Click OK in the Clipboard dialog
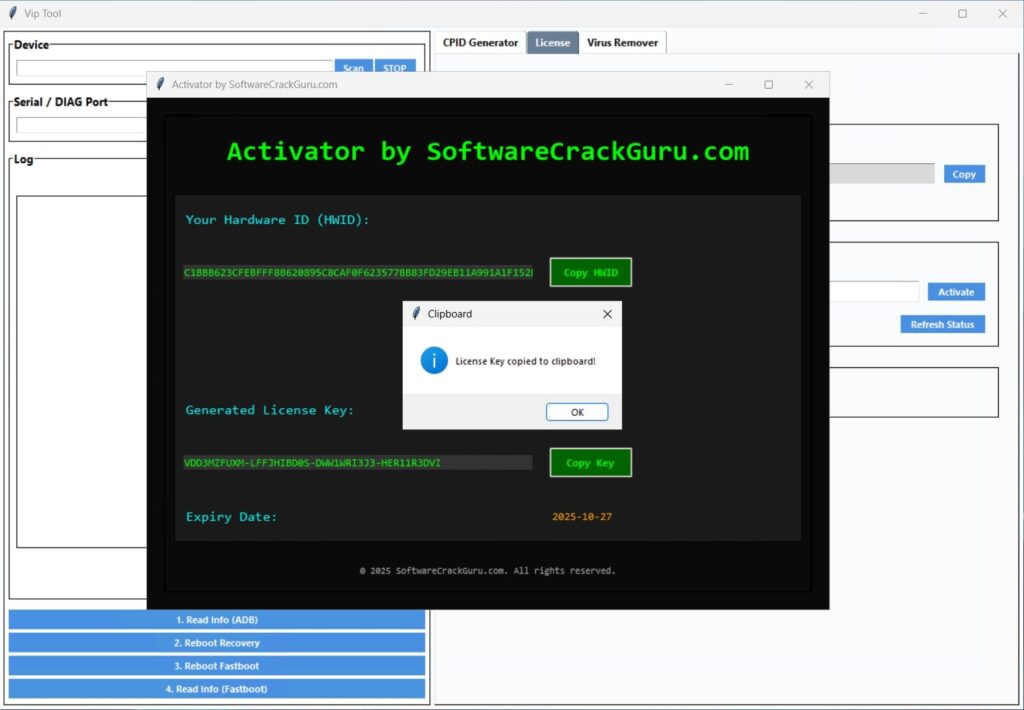Screen dimensions: 1024x710 (577, 412)
